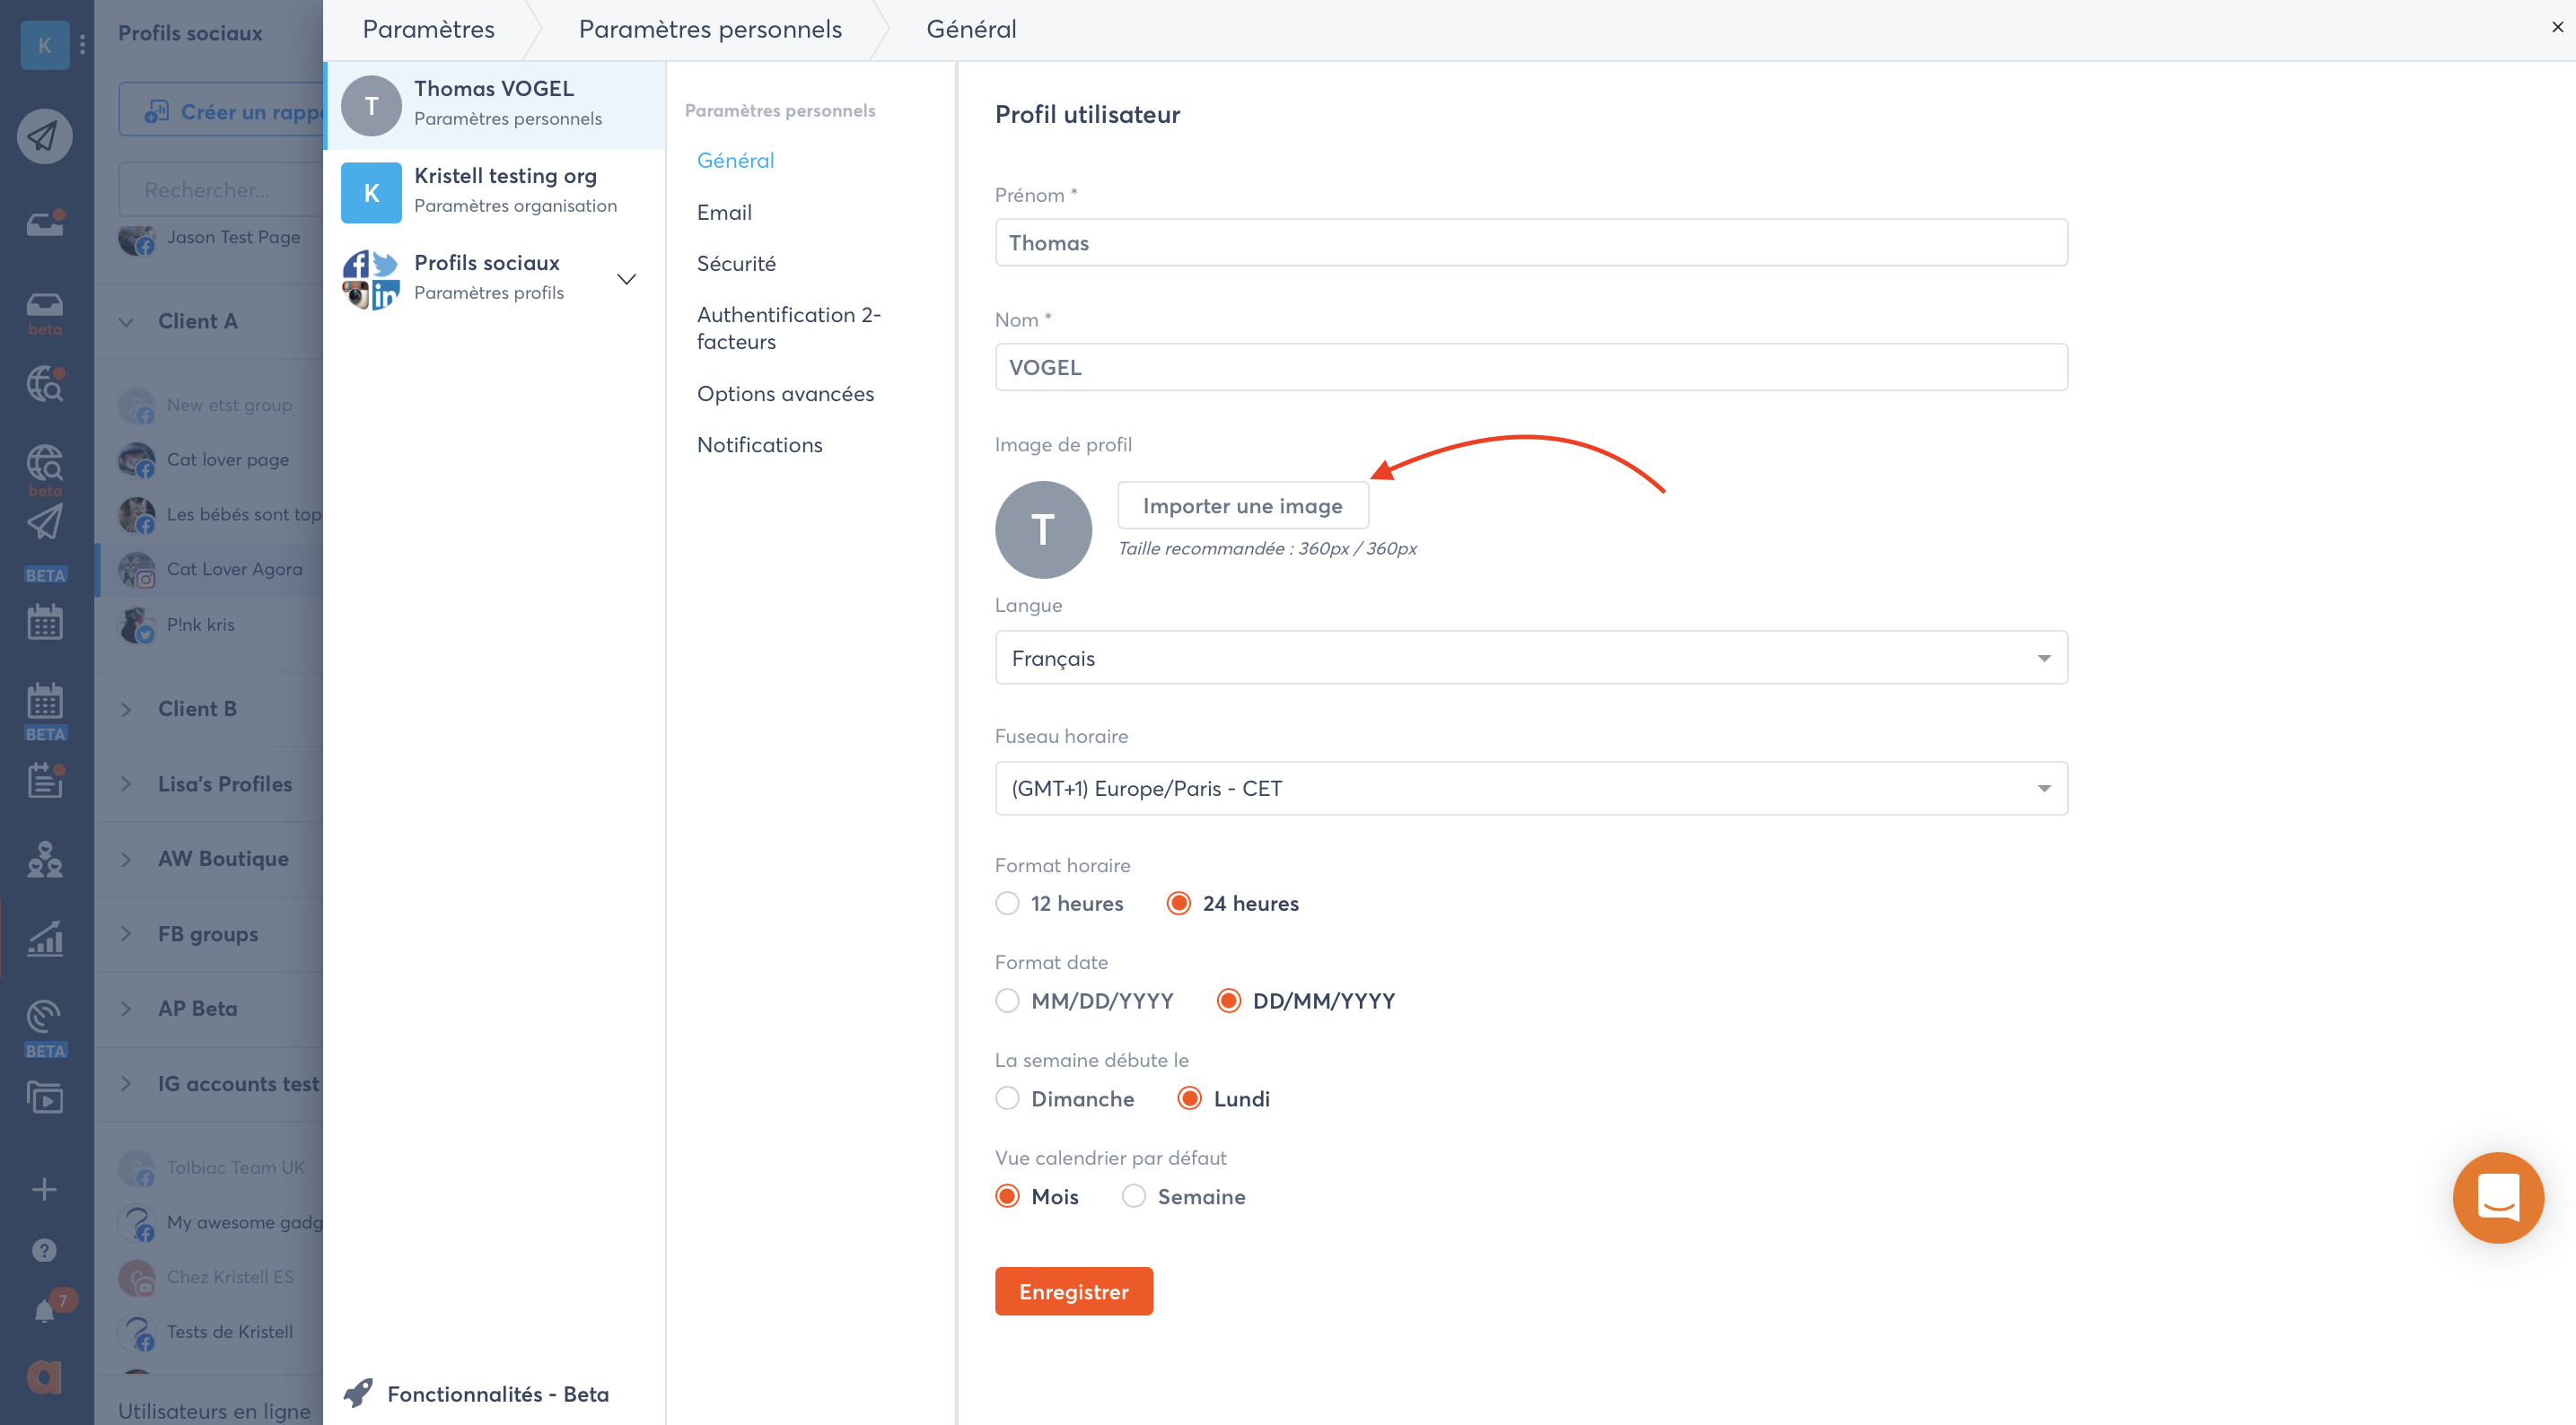Click the Enregistrer save button
Image resolution: width=2576 pixels, height=1425 pixels.
coord(1073,1291)
